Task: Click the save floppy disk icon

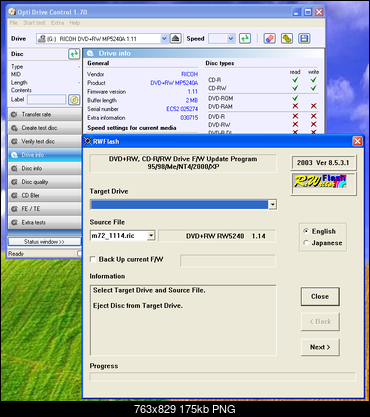Action: (x=304, y=38)
